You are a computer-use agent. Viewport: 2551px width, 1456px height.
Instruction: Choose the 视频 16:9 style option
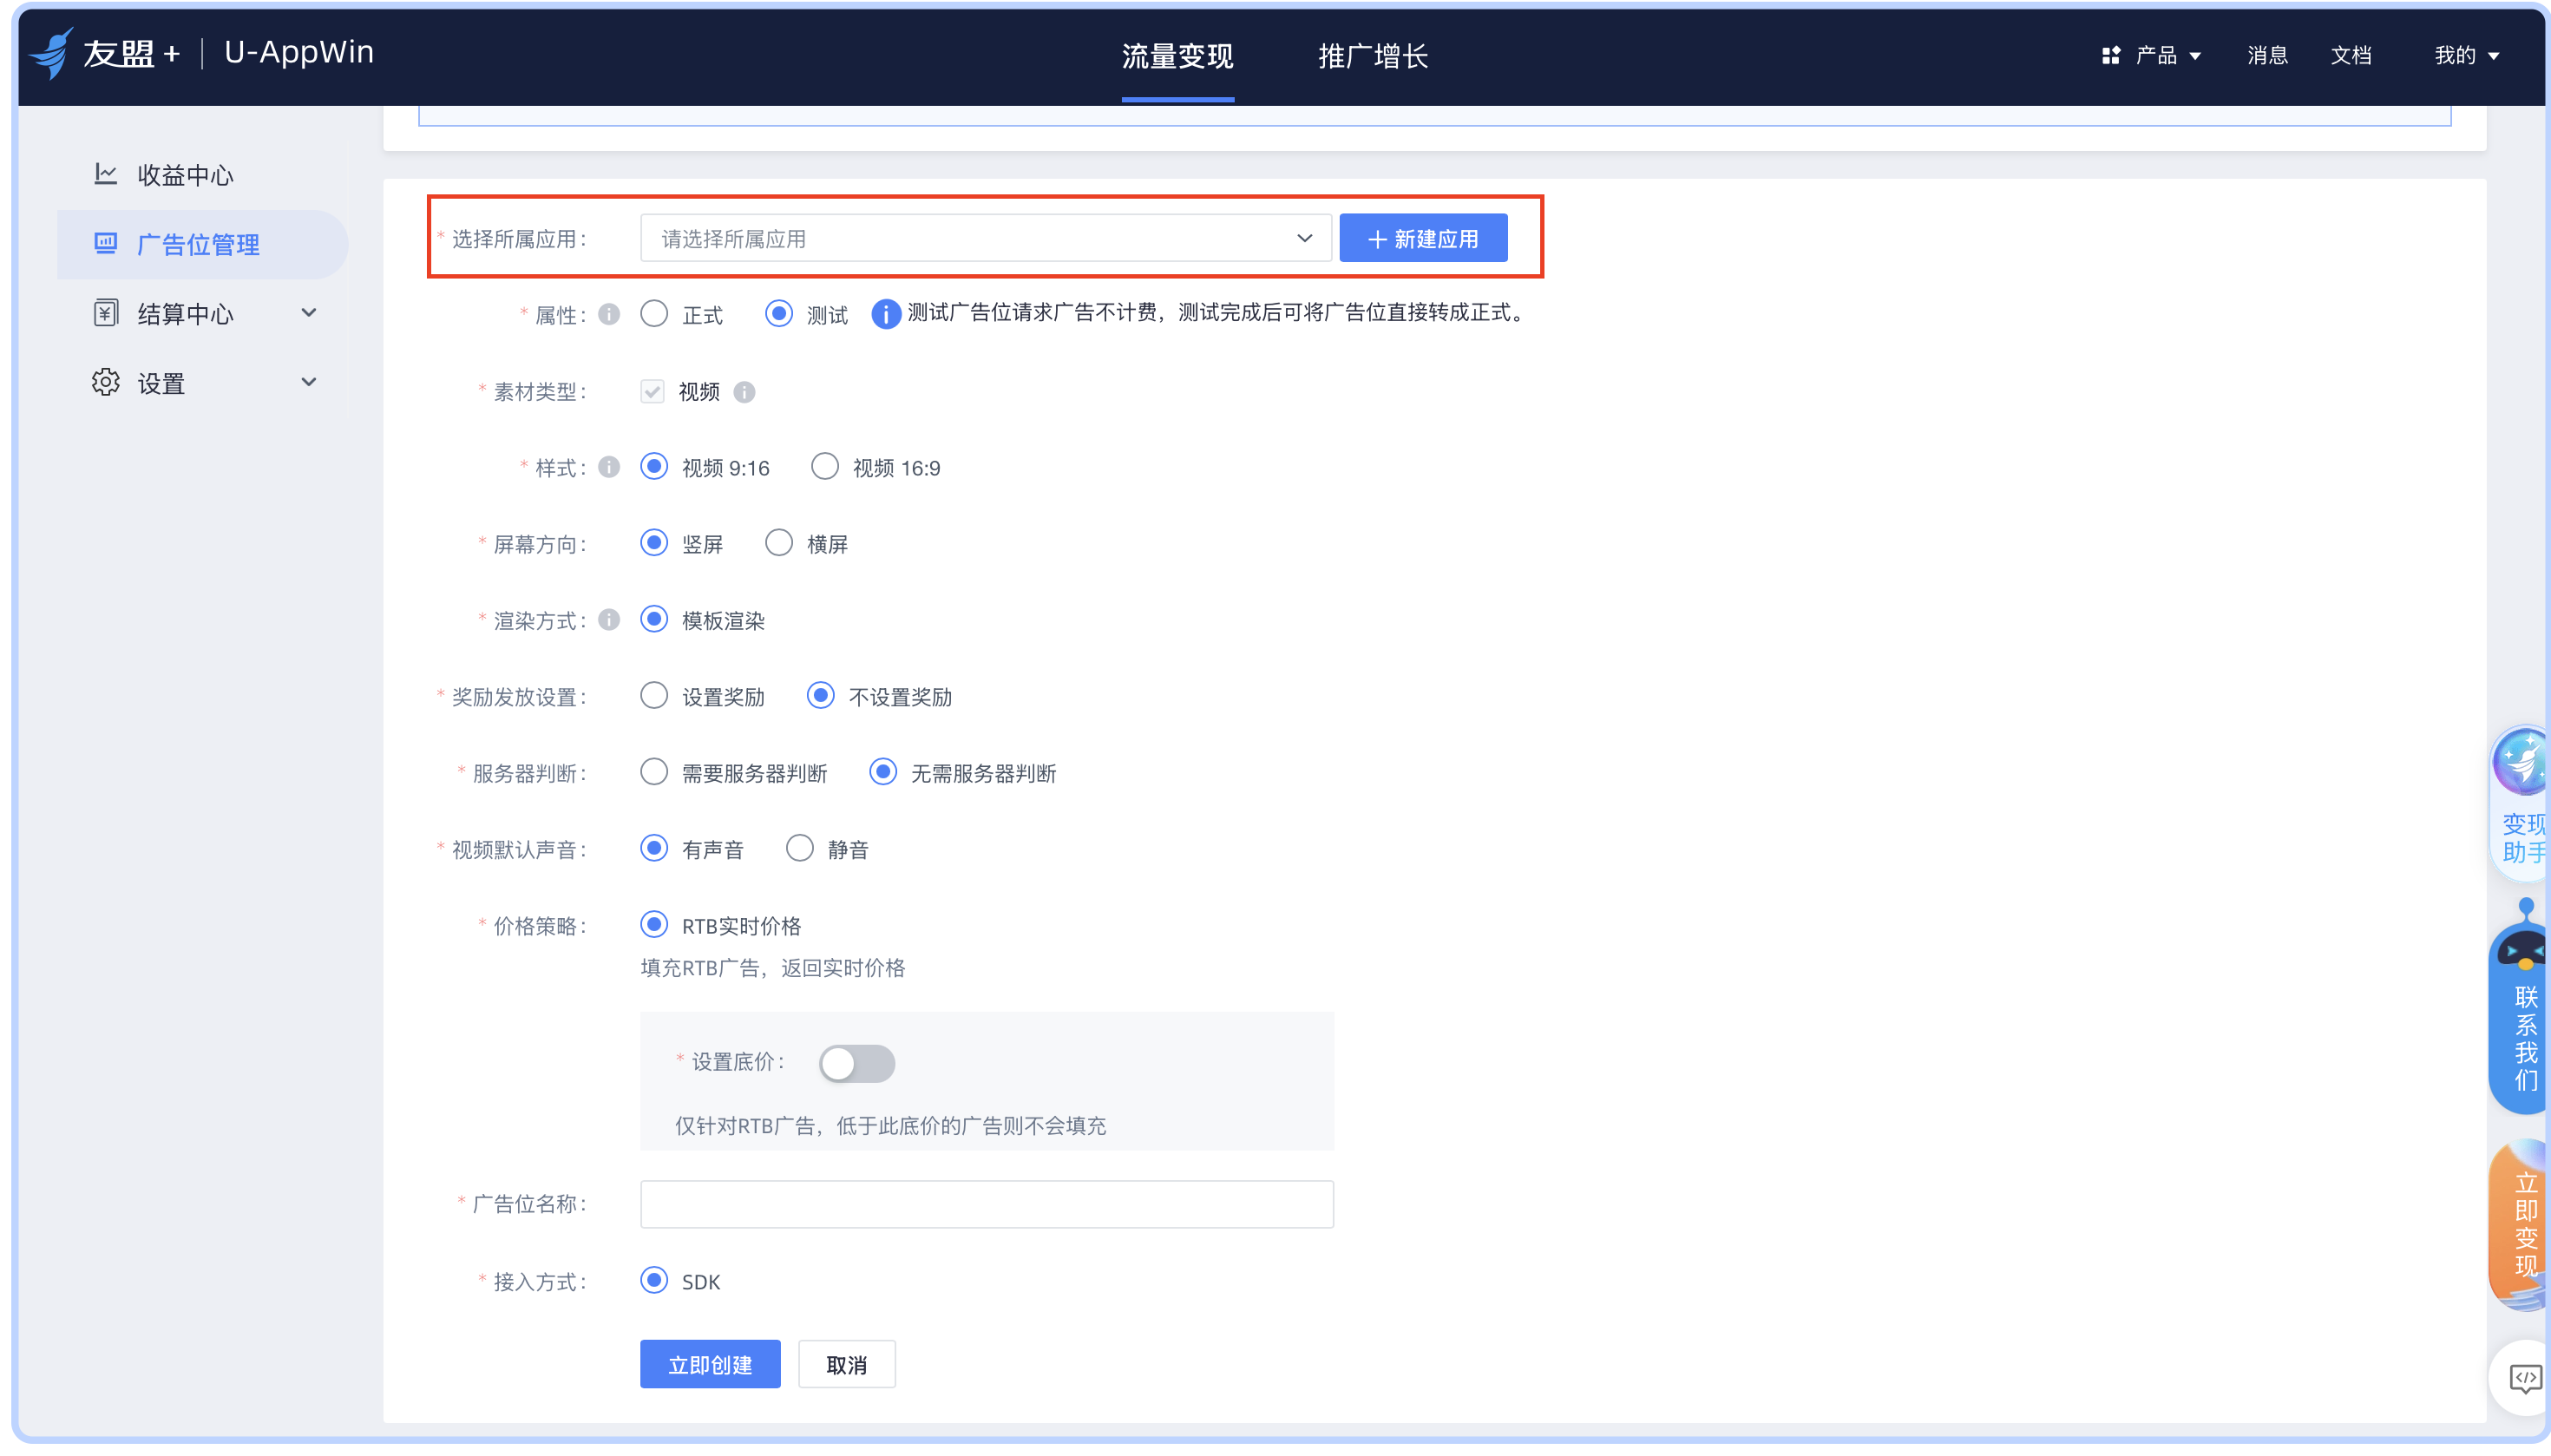[x=824, y=467]
